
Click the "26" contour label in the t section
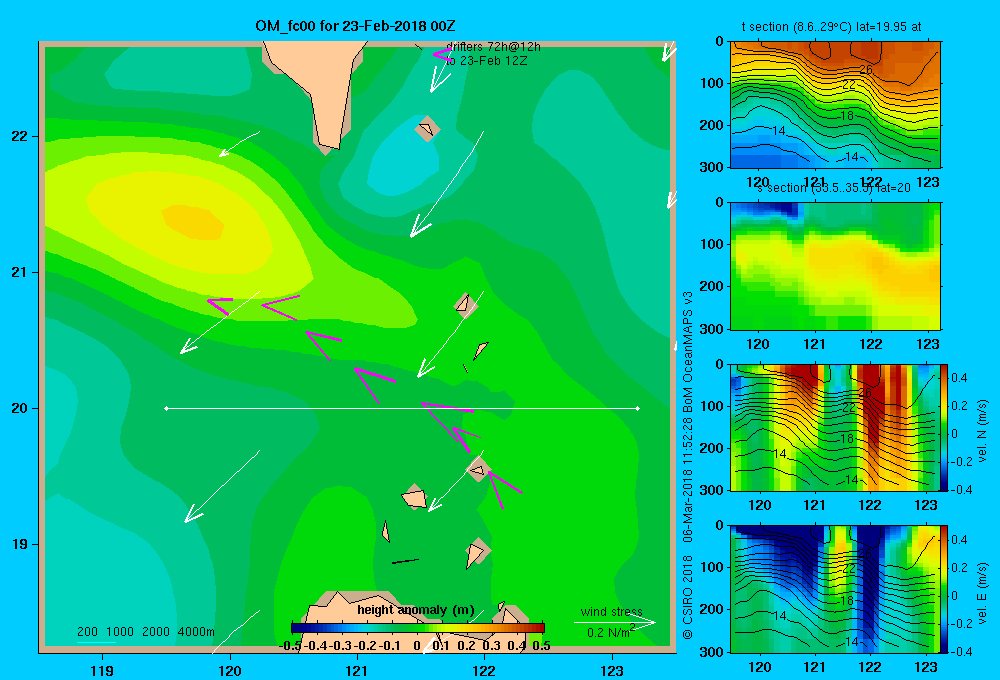866,70
